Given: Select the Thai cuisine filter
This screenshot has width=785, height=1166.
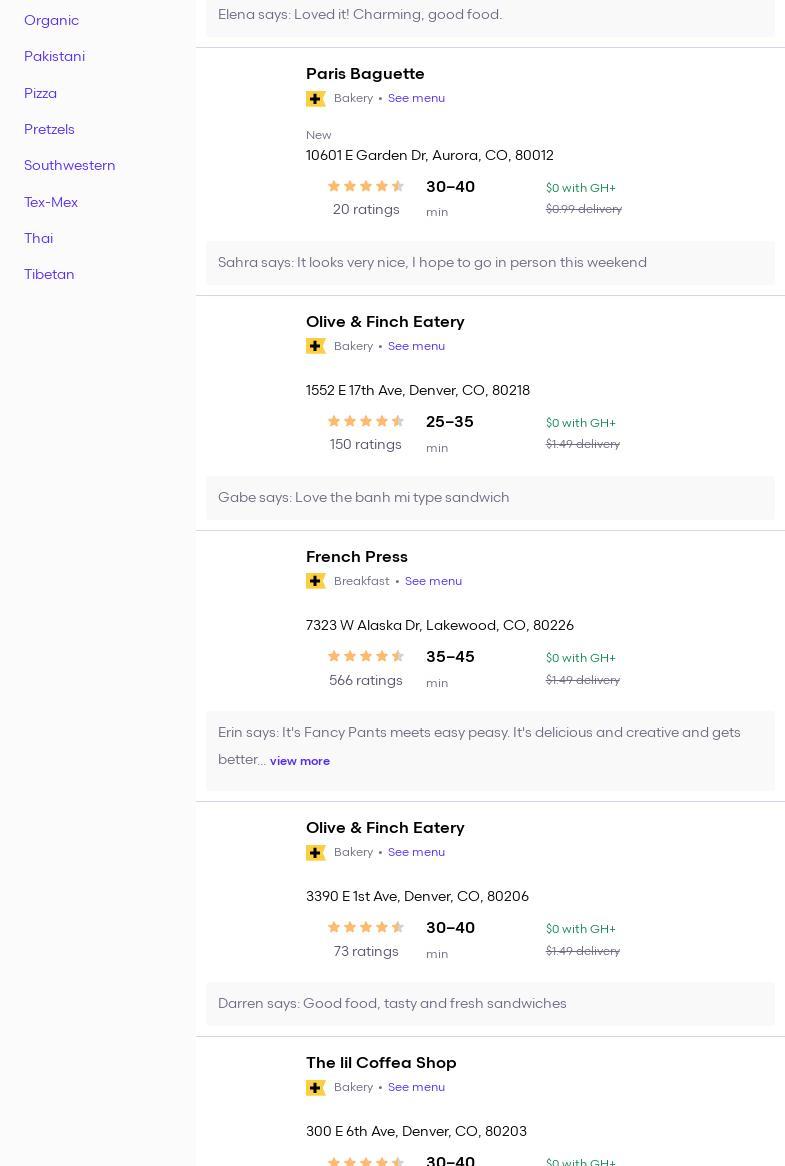Looking at the screenshot, I should (x=38, y=238).
